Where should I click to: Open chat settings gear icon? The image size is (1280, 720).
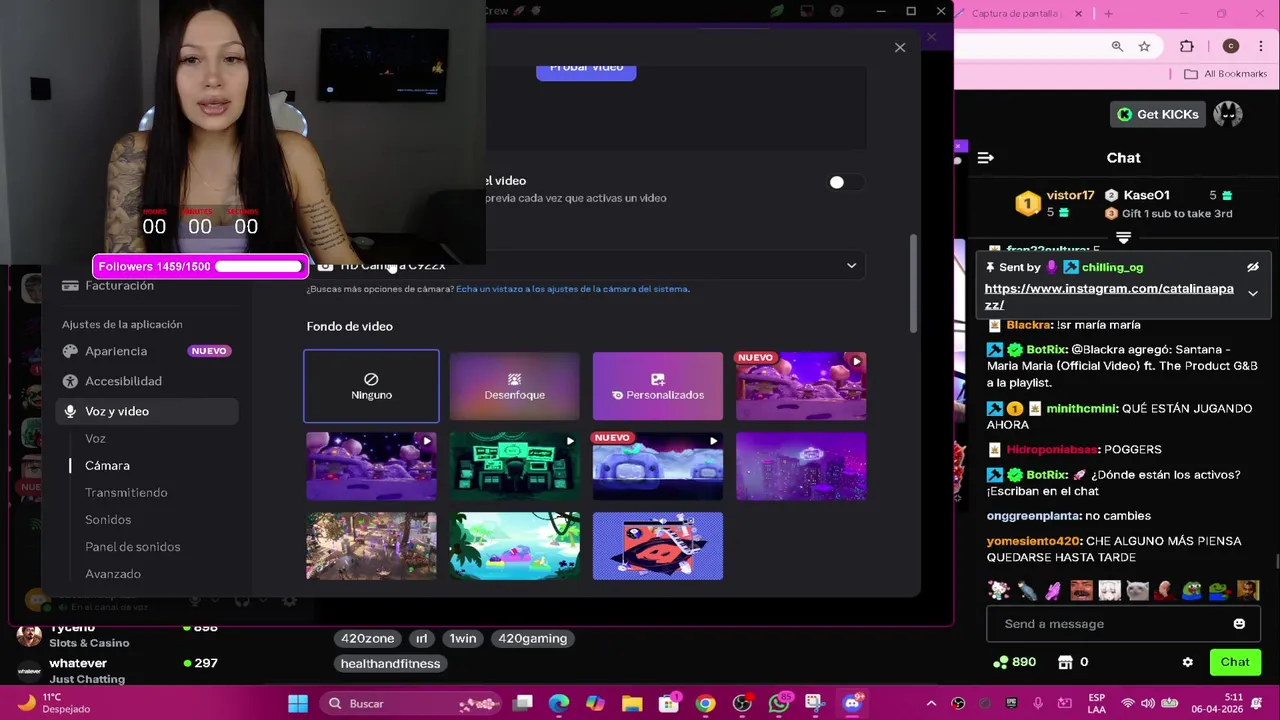click(1187, 662)
